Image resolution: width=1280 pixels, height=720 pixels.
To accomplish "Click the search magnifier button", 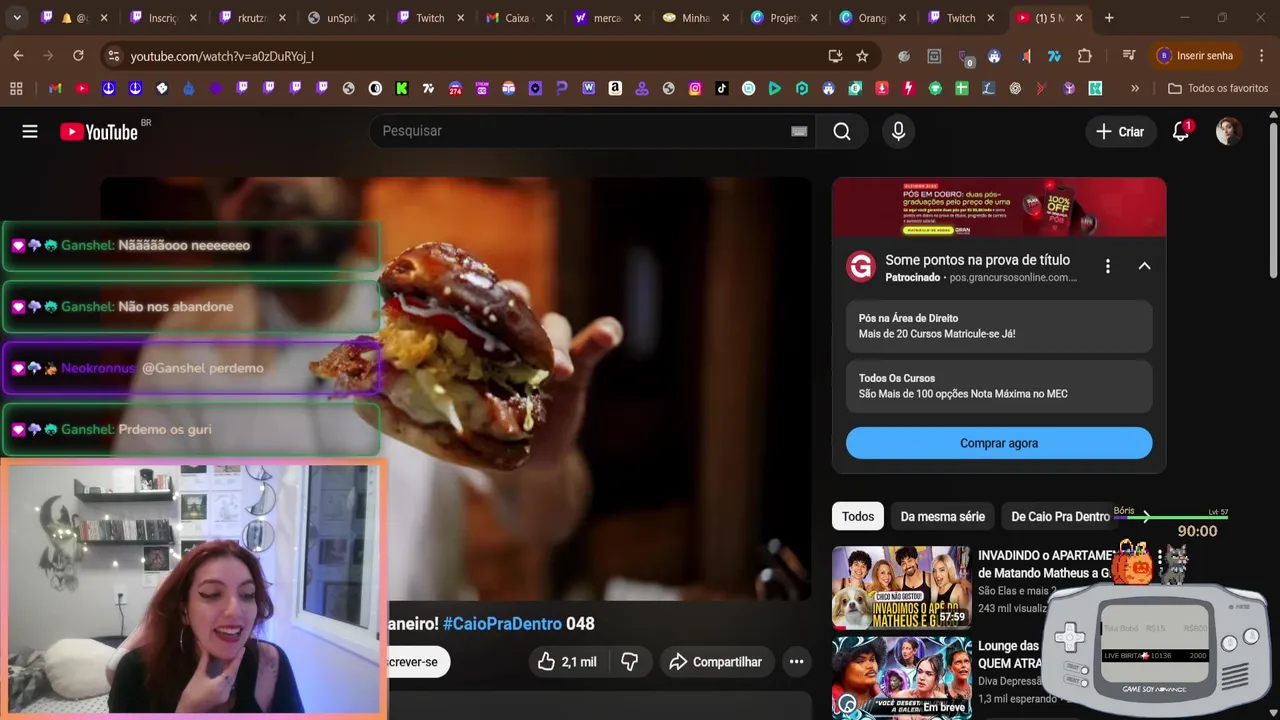I will click(x=842, y=131).
